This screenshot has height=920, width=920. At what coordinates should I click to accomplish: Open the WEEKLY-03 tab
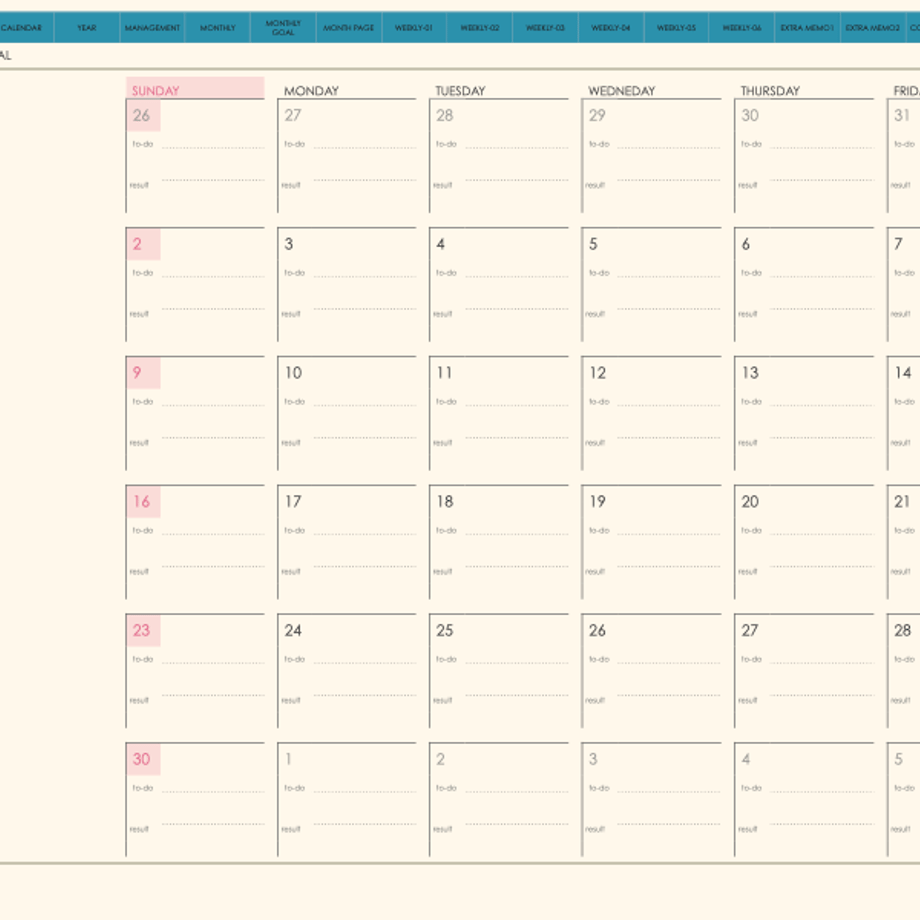tap(546, 28)
